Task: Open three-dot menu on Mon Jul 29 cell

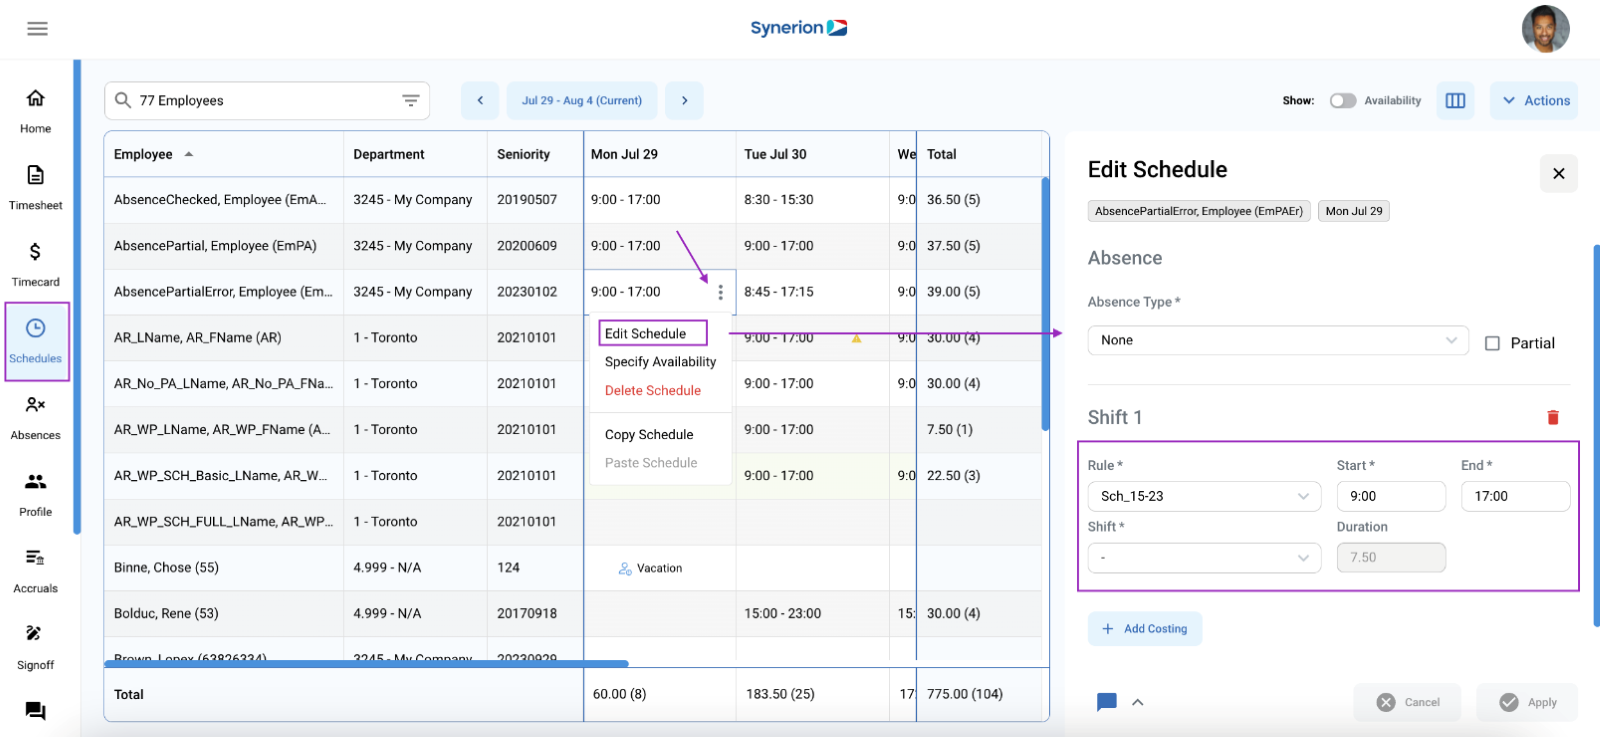Action: pyautogui.click(x=720, y=292)
